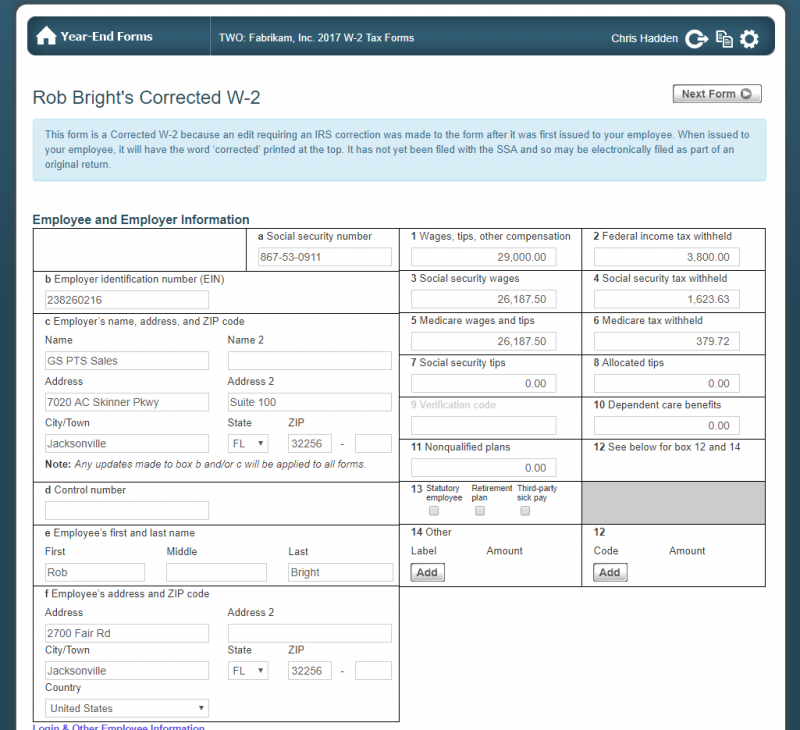Image resolution: width=800 pixels, height=730 pixels.
Task: Click the note about box b and c updates
Action: pos(205,464)
